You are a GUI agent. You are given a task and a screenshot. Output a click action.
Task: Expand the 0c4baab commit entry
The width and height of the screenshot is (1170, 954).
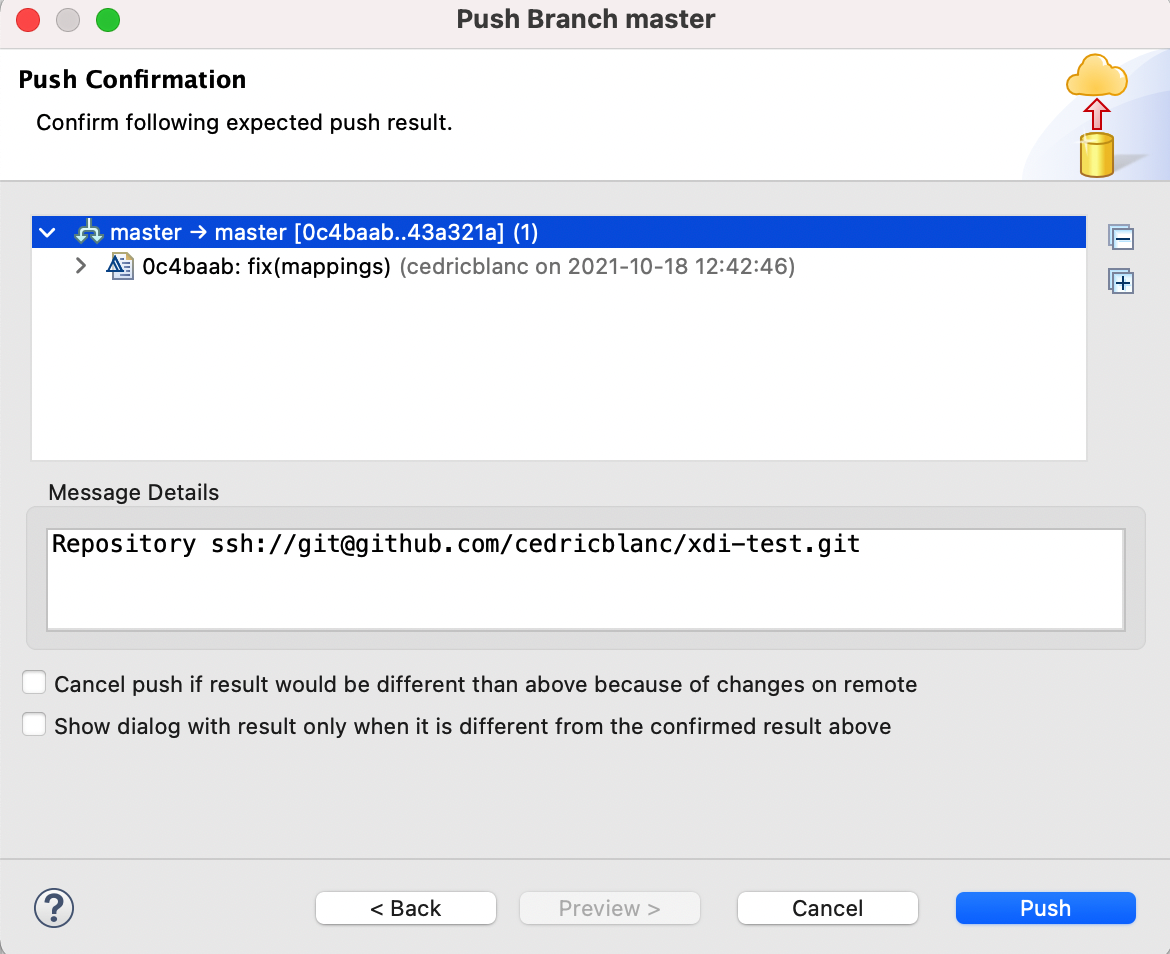[x=80, y=266]
